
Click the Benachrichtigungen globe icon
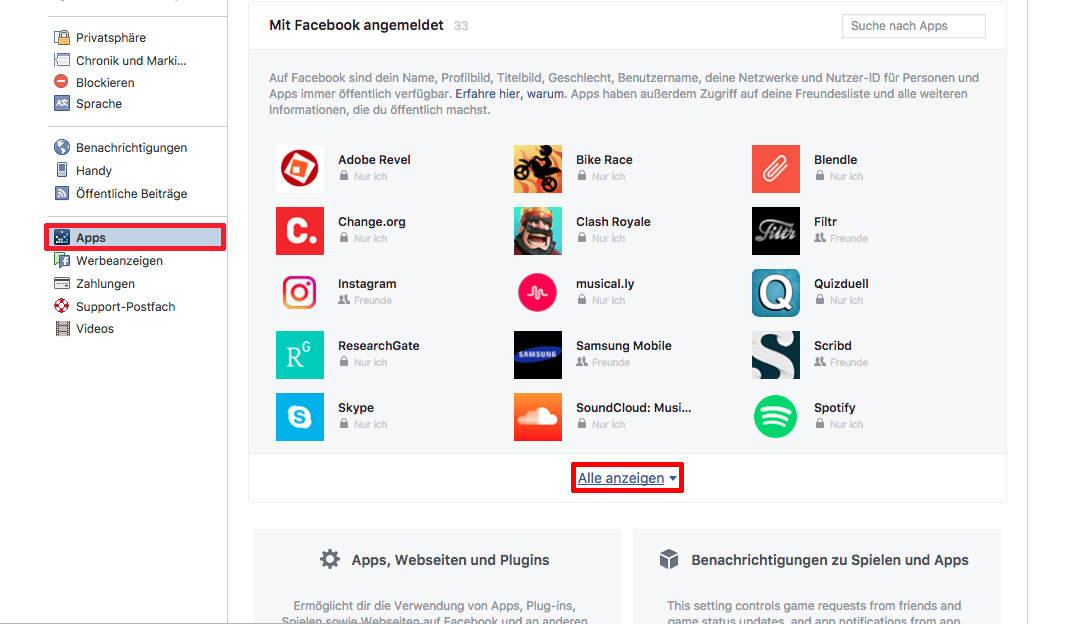tap(62, 147)
